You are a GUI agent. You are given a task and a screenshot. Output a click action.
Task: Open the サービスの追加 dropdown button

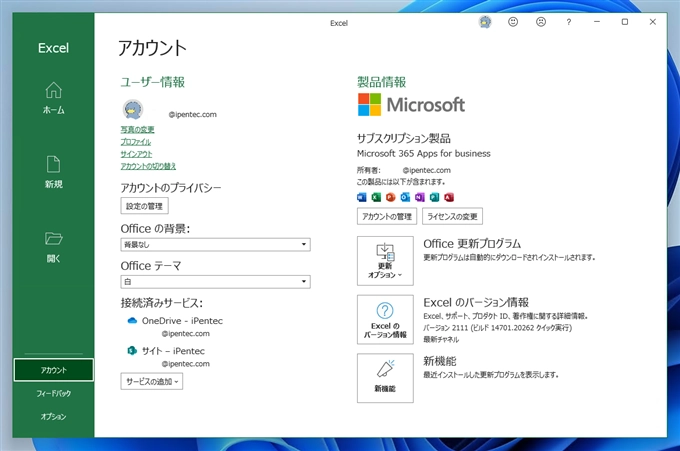pyautogui.click(x=152, y=382)
